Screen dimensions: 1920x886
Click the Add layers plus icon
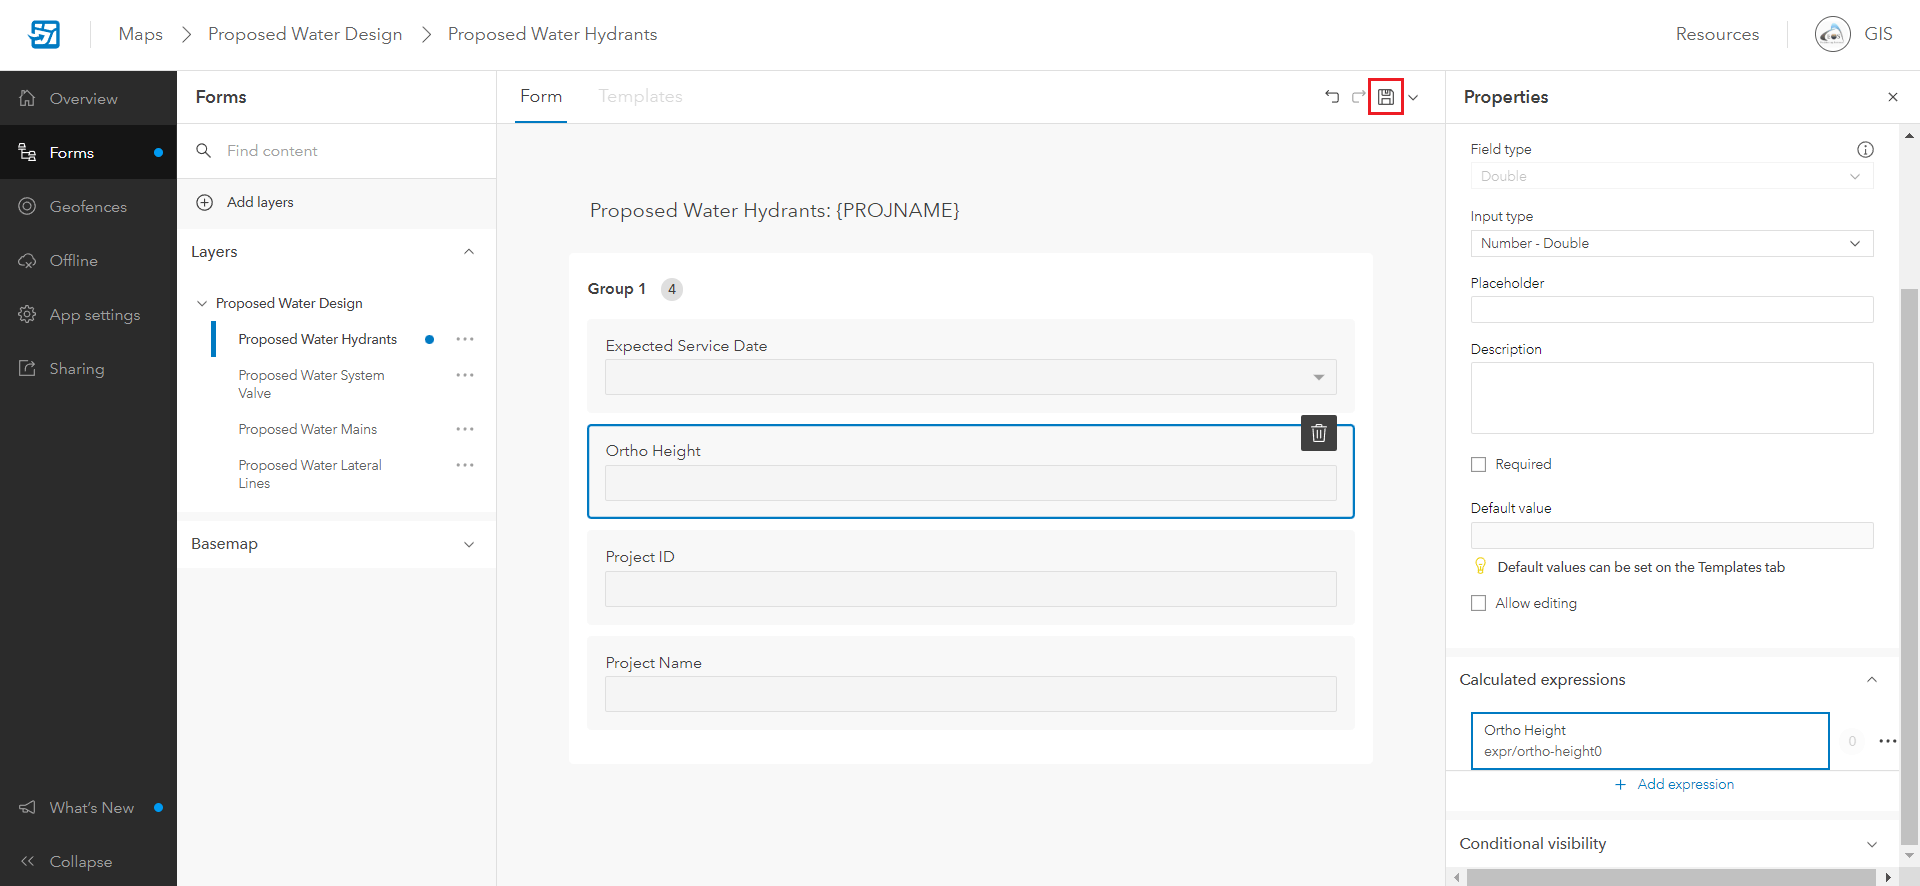coord(205,202)
